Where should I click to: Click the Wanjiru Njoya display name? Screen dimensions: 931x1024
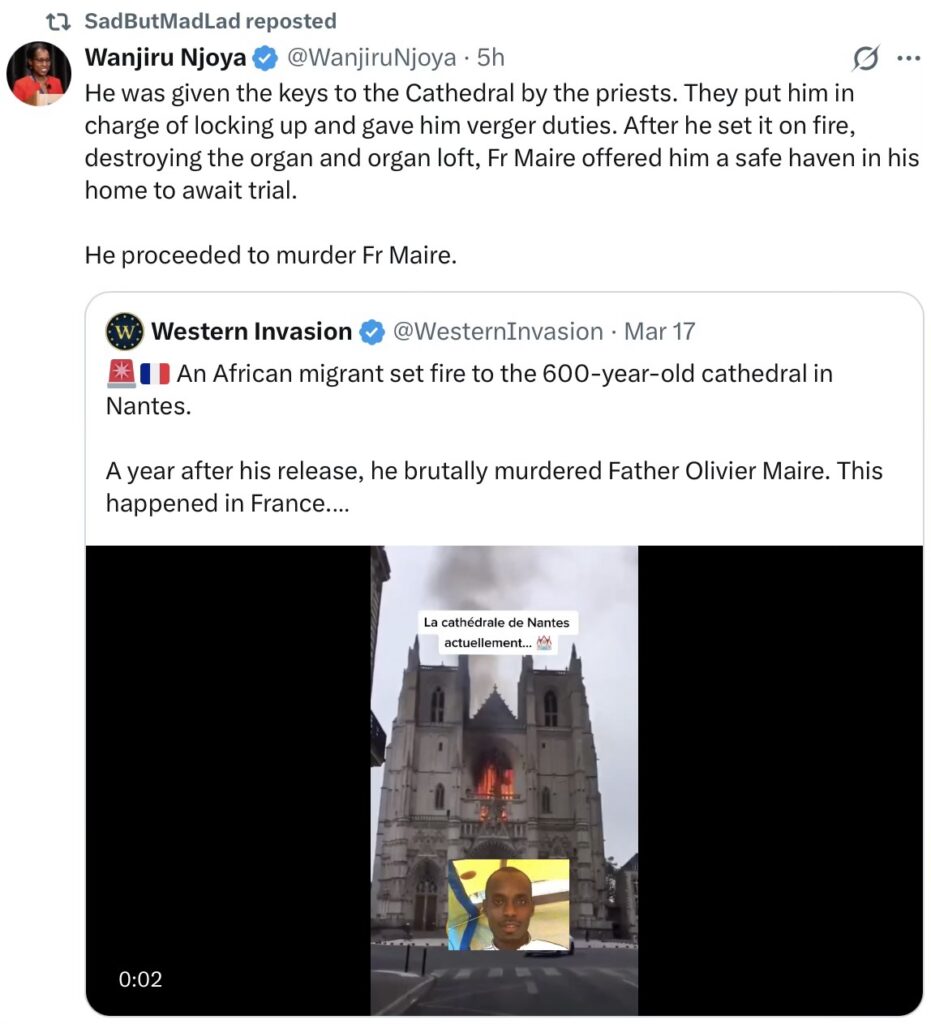(165, 58)
